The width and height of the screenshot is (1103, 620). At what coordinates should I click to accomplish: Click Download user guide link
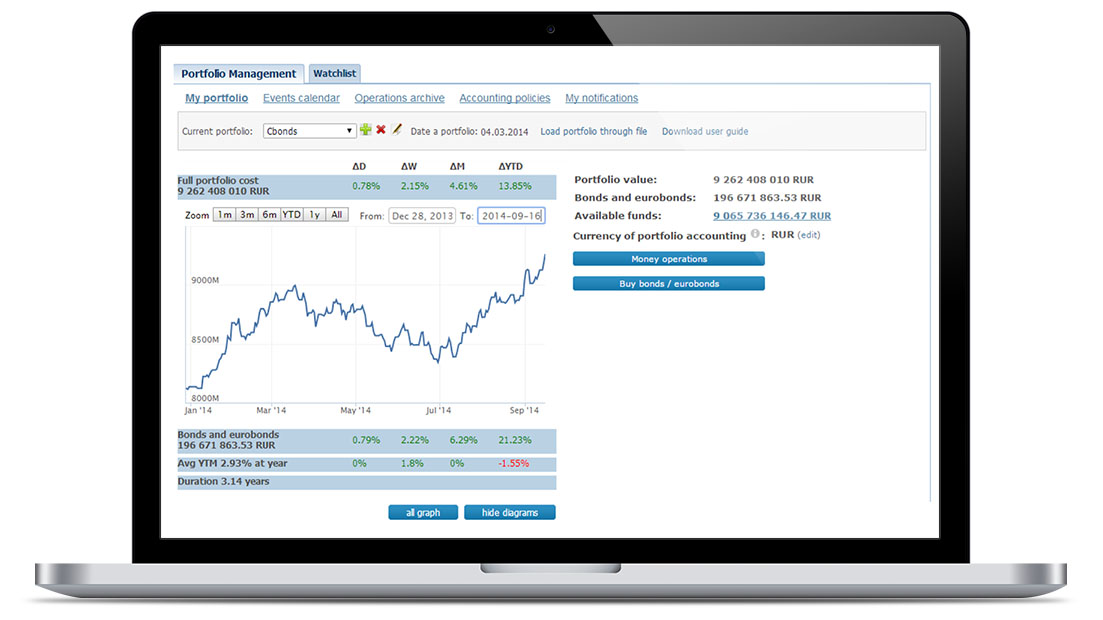click(705, 131)
